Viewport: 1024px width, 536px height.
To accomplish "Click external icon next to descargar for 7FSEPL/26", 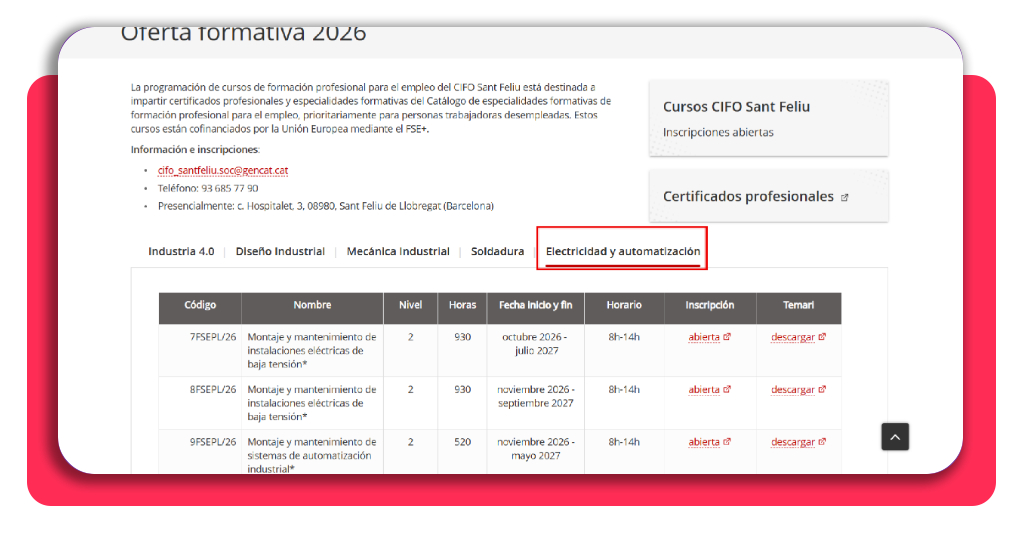I will (x=822, y=337).
